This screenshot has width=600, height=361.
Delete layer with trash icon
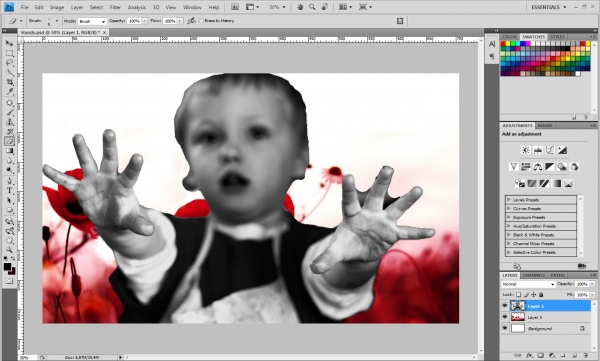click(x=586, y=356)
